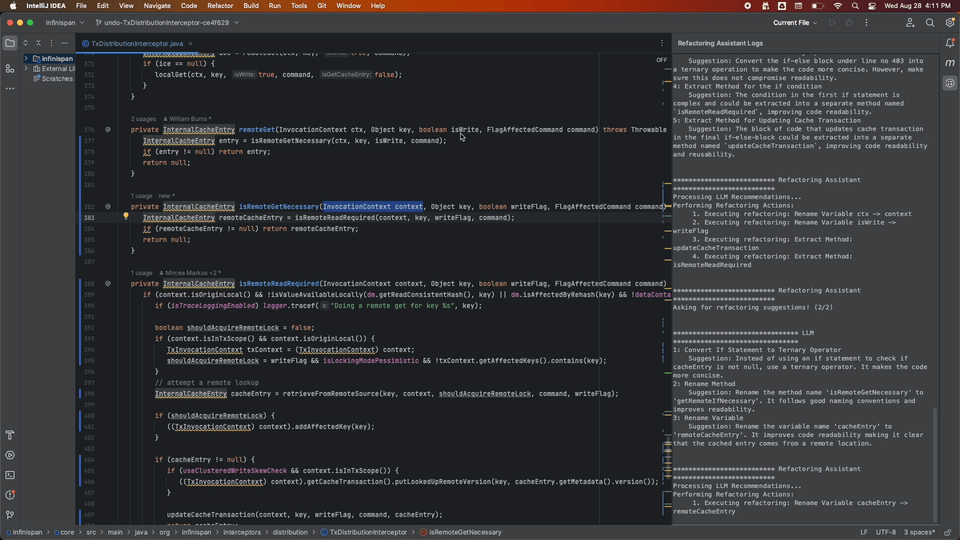Toggle the OFF inspections indicator in editor
Screen dimensions: 960x540
(x=661, y=60)
